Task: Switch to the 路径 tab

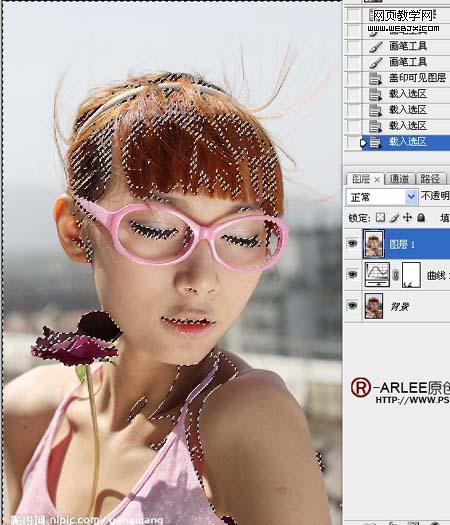Action: (430, 179)
